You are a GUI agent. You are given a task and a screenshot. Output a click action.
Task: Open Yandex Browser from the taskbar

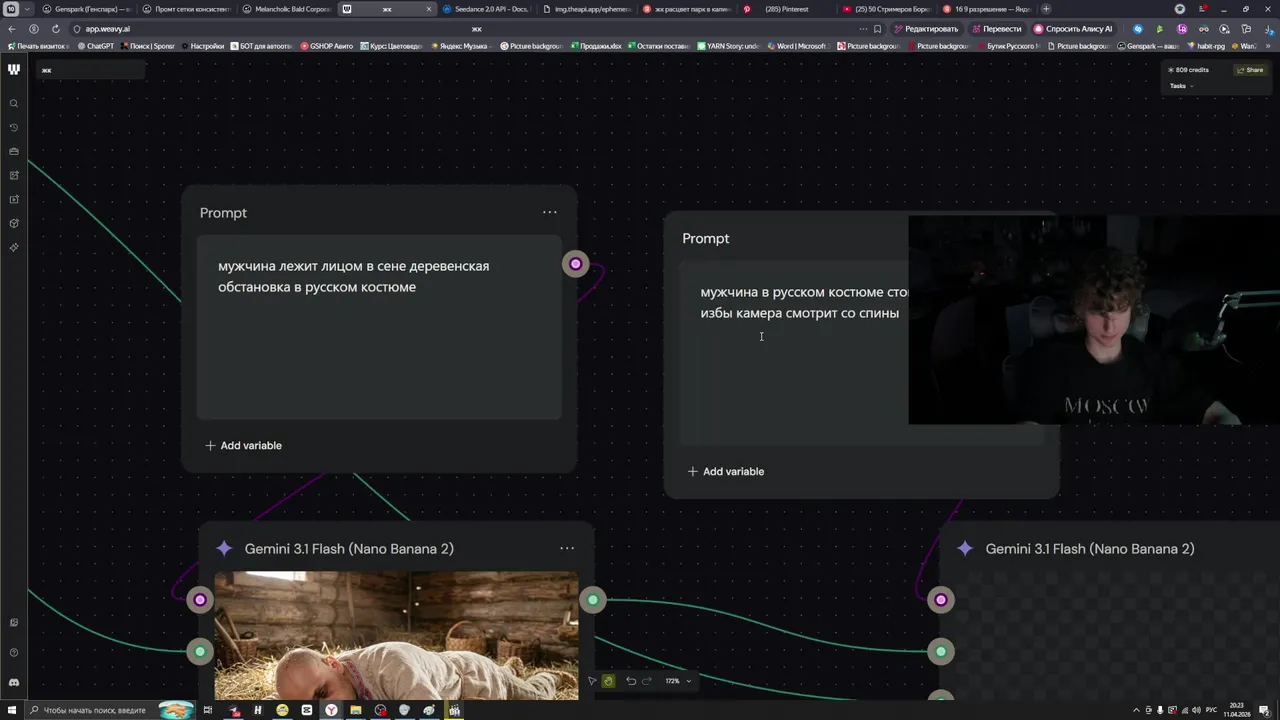[330, 710]
